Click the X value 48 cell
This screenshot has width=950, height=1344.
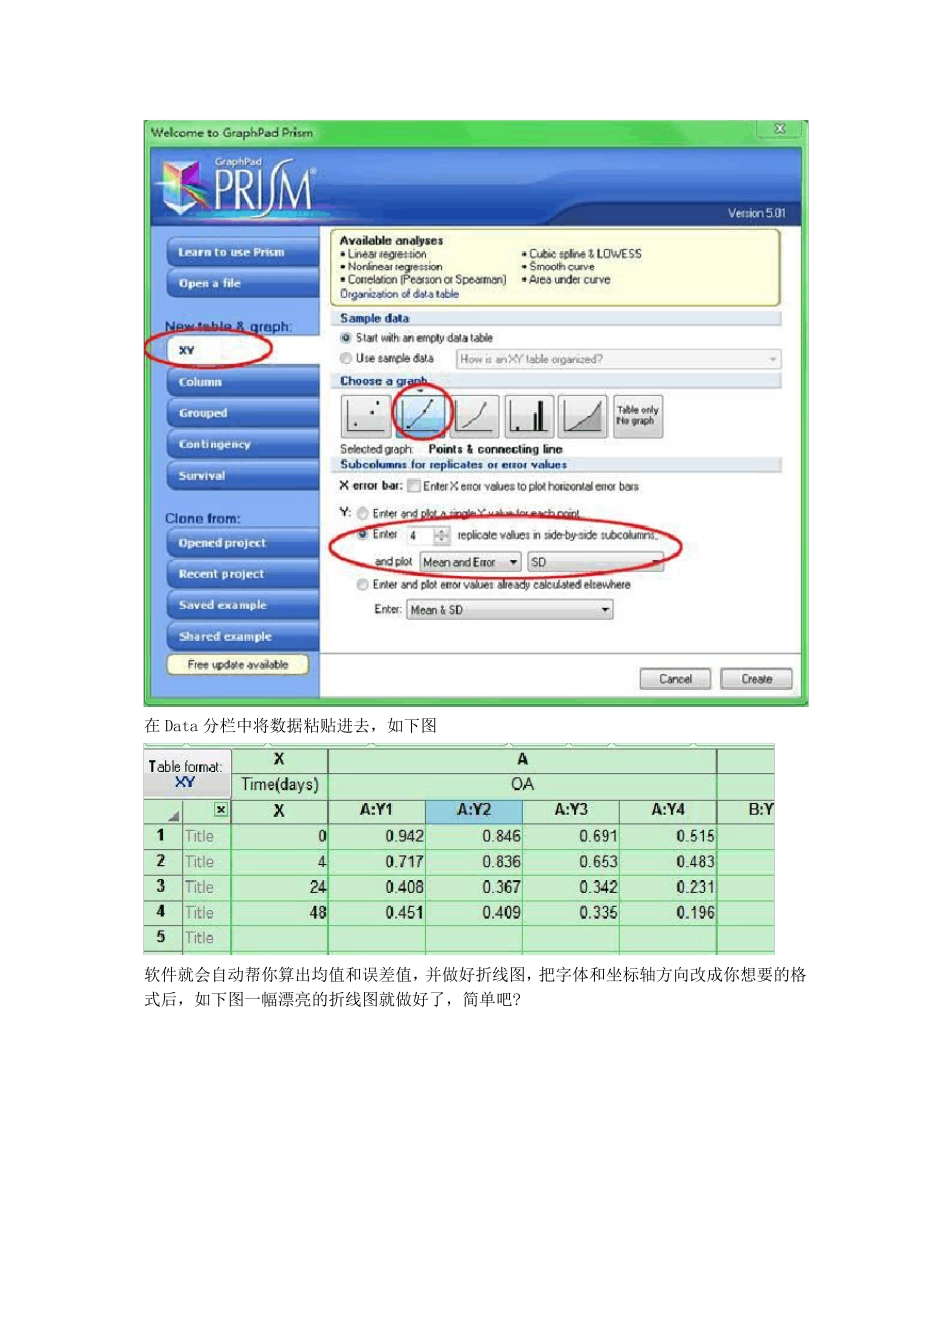[280, 912]
